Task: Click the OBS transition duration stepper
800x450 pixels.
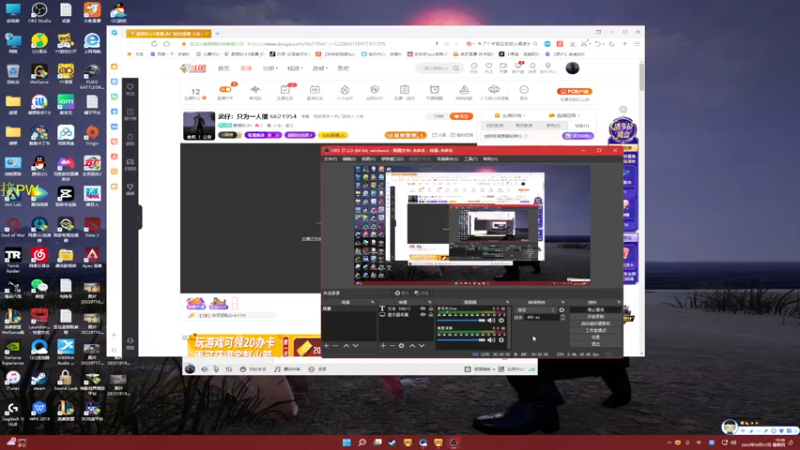Action: tap(562, 317)
